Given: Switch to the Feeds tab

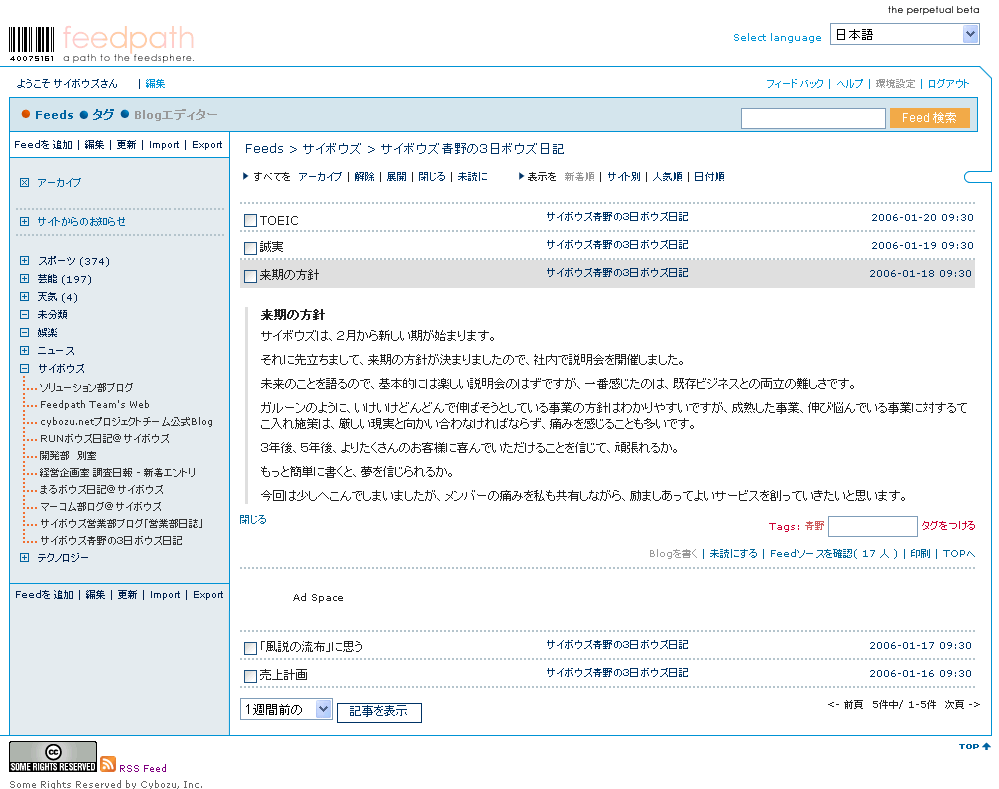Looking at the screenshot, I should (x=54, y=115).
